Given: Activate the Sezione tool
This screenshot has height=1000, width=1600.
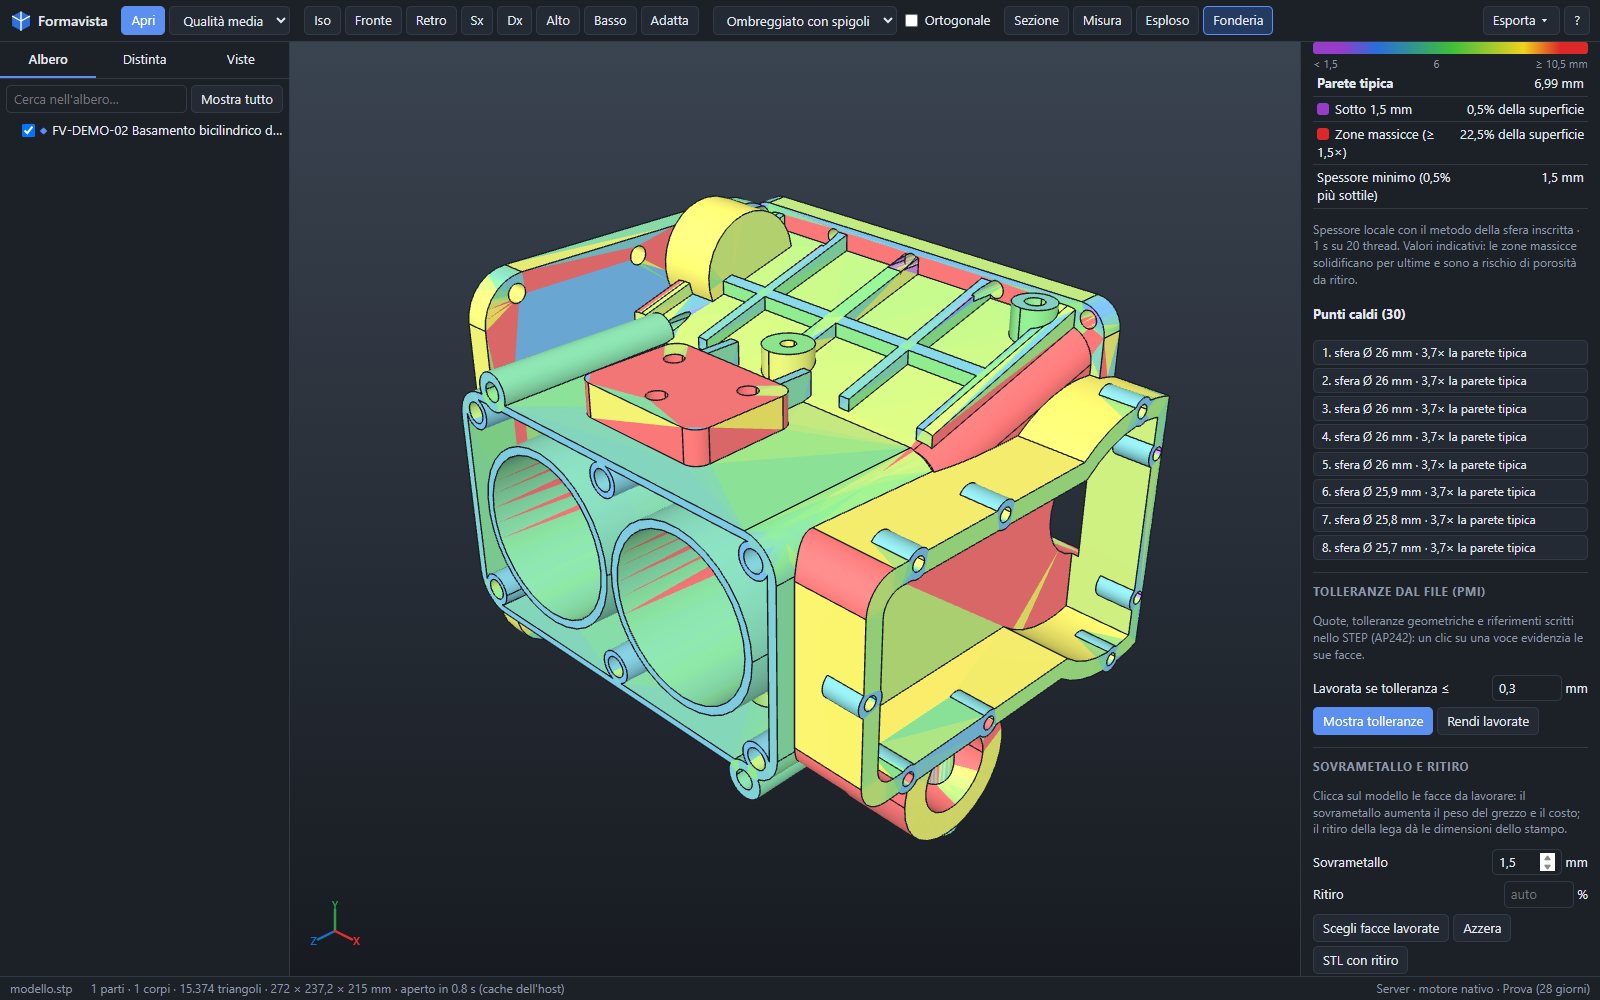Looking at the screenshot, I should click(1036, 21).
